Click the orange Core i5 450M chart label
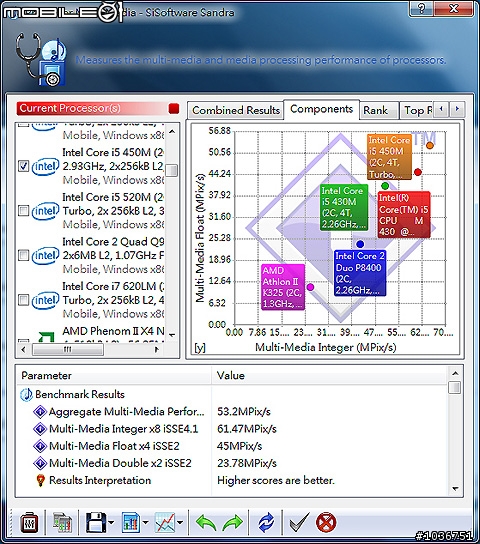 [x=389, y=157]
